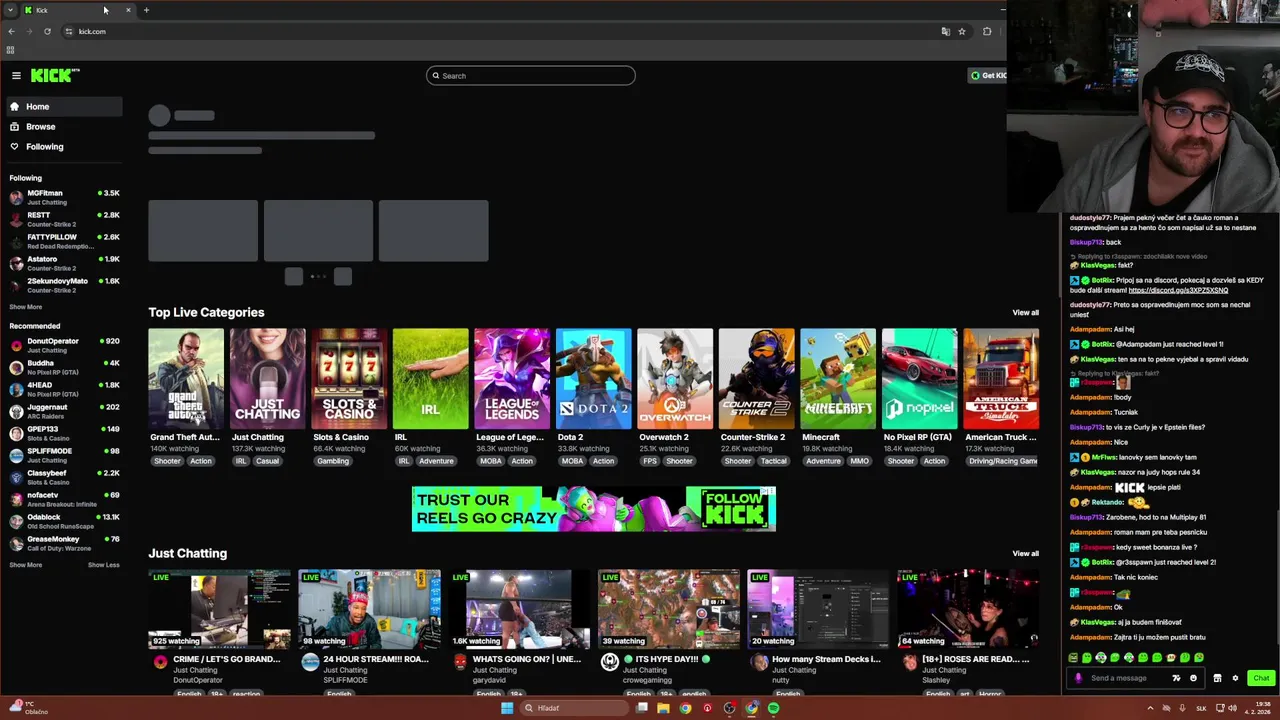This screenshot has height=720, width=1280.
Task: Click the green Chat send button
Action: [1261, 678]
